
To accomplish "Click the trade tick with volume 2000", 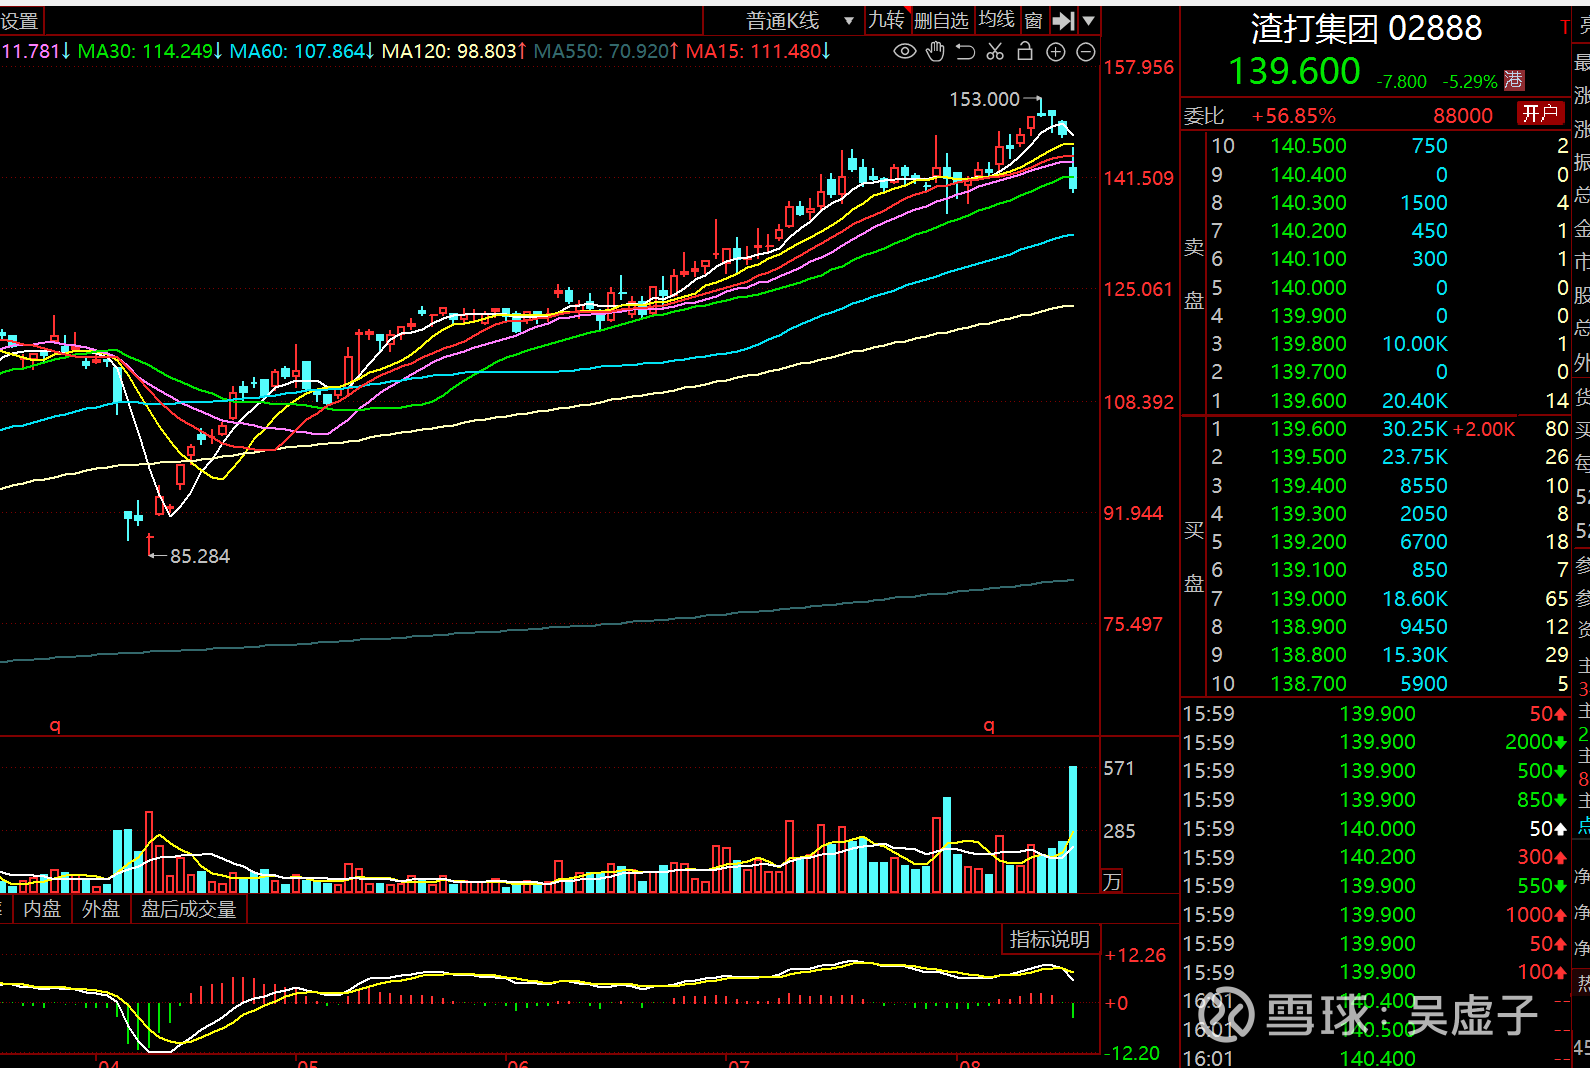I will tap(1376, 742).
